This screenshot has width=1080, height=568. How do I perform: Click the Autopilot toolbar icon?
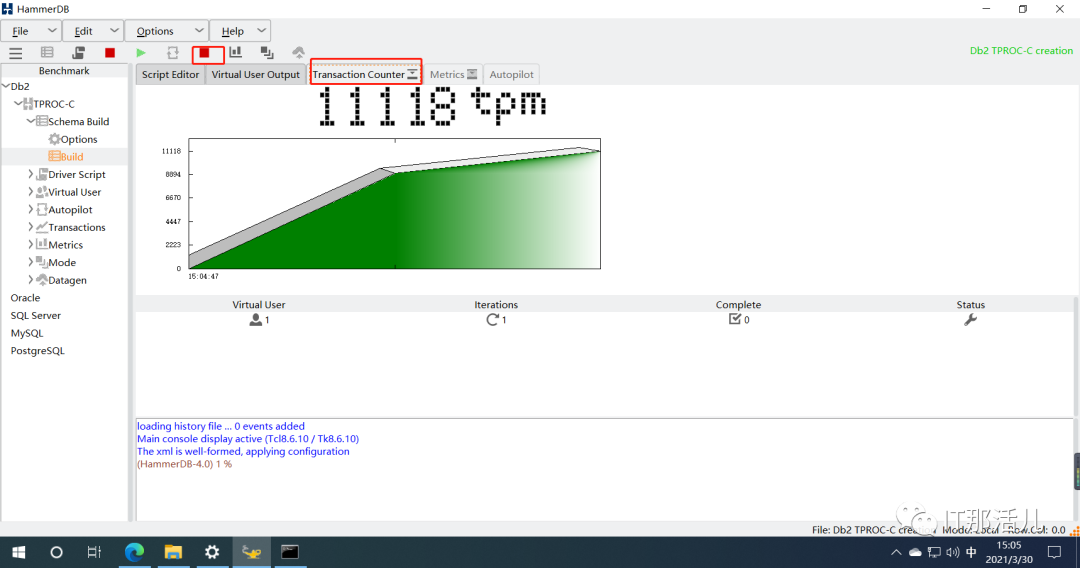(x=172, y=52)
